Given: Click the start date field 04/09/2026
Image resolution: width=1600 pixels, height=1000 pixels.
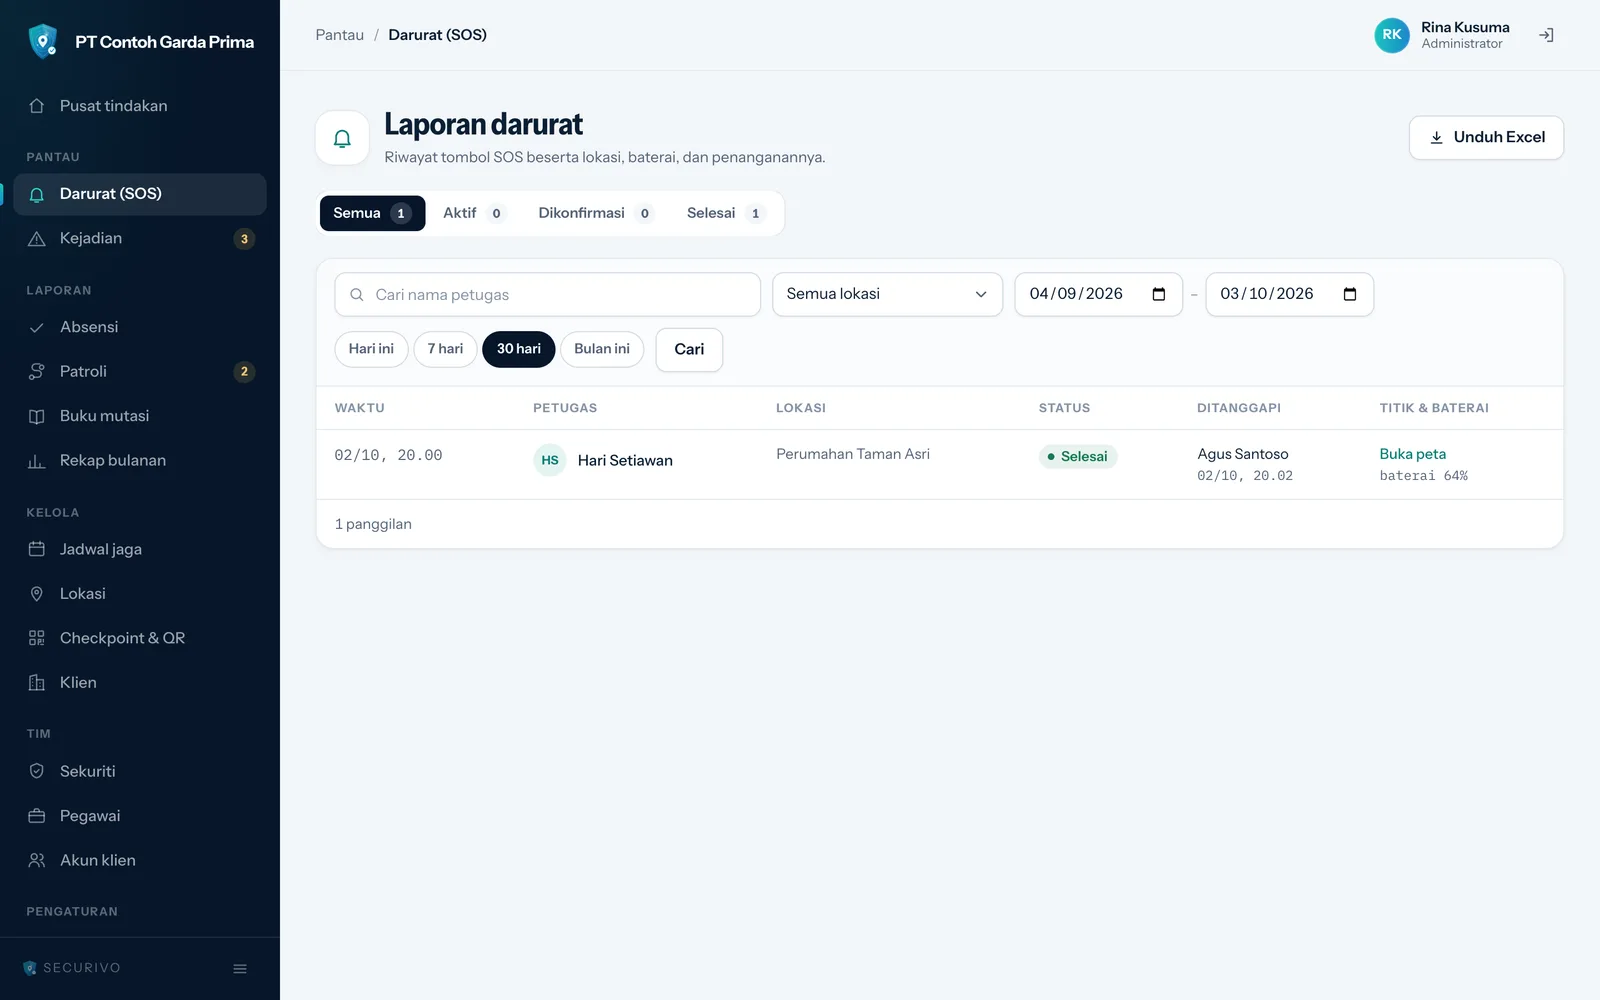Looking at the screenshot, I should pyautogui.click(x=1098, y=294).
